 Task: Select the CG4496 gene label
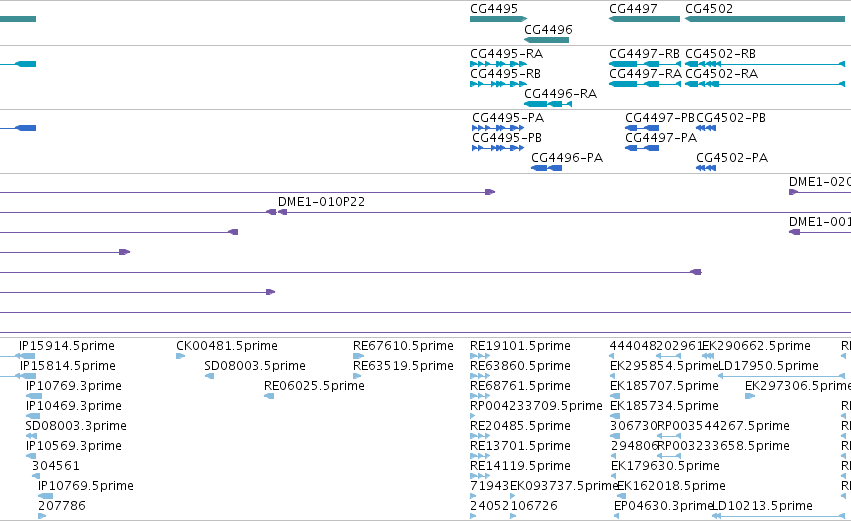click(548, 29)
